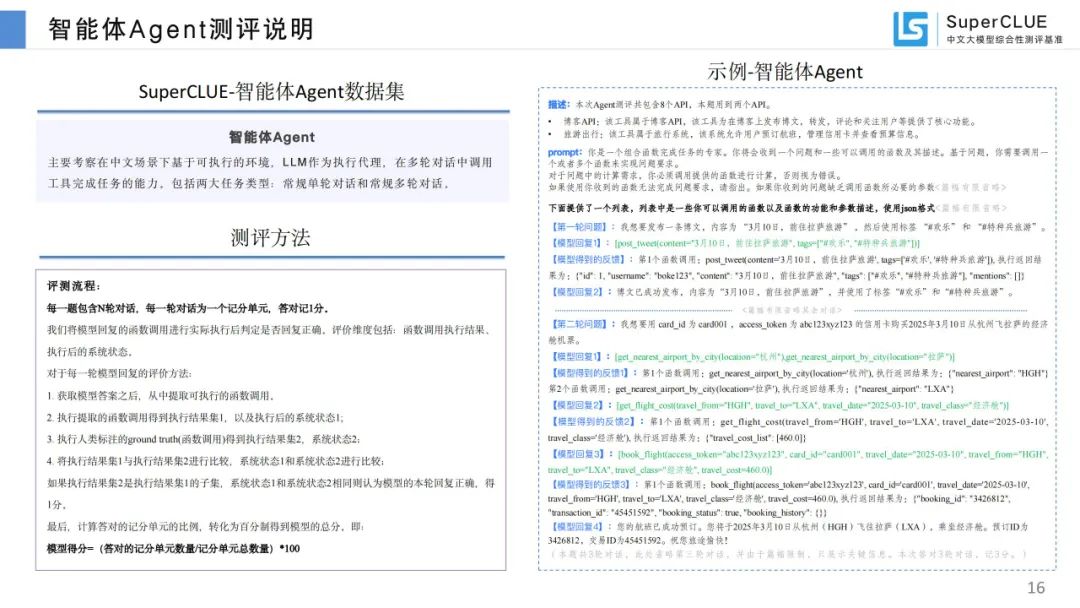This screenshot has height=608, width=1080.
Task: Click the blue 描述: label
Action: pyautogui.click(x=559, y=105)
